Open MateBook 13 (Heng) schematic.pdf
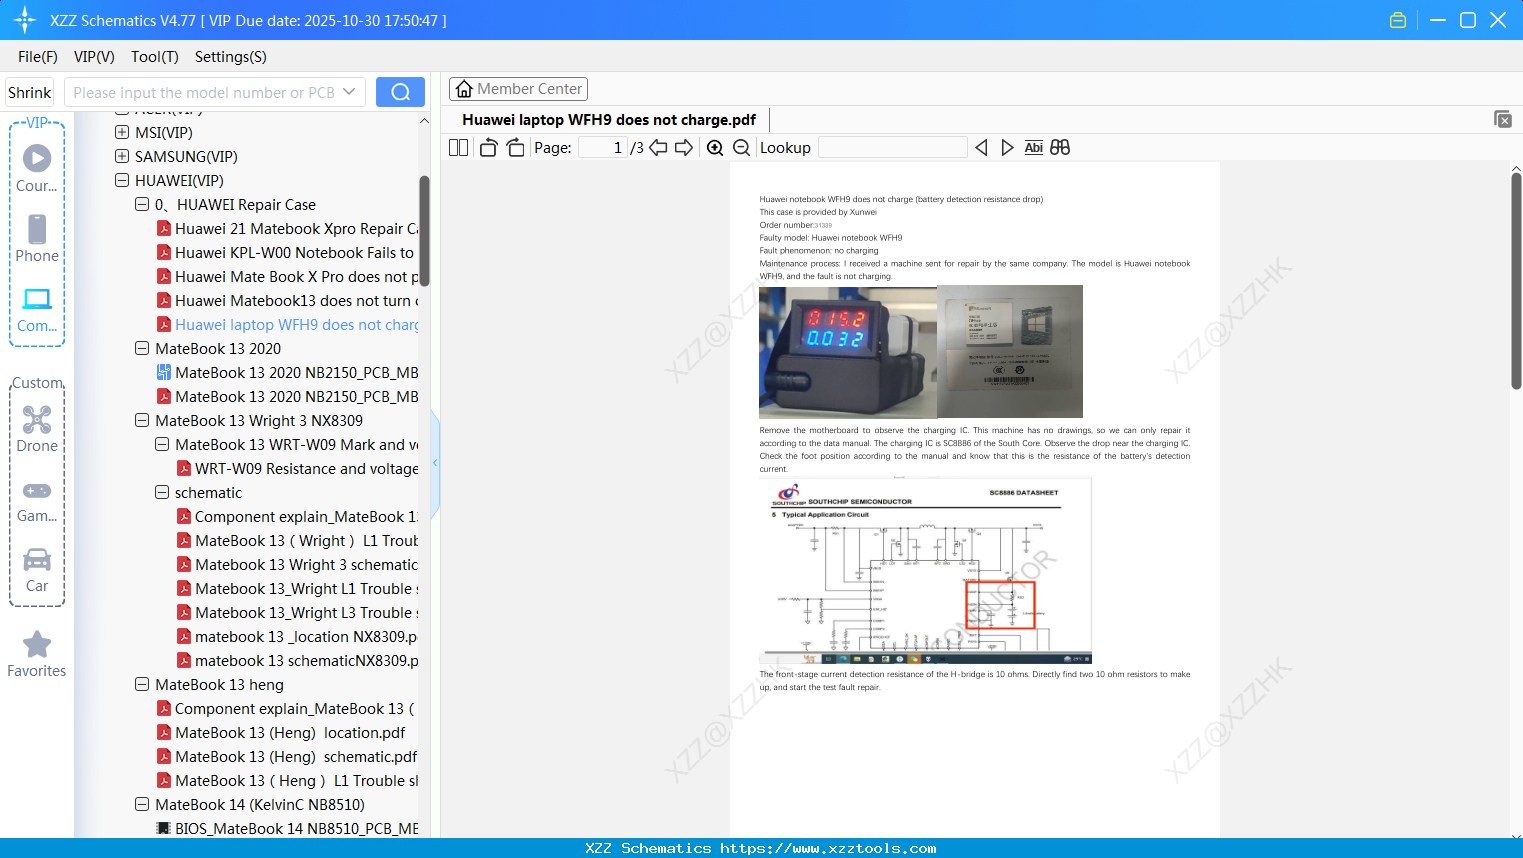Image resolution: width=1523 pixels, height=858 pixels. pyautogui.click(x=287, y=757)
